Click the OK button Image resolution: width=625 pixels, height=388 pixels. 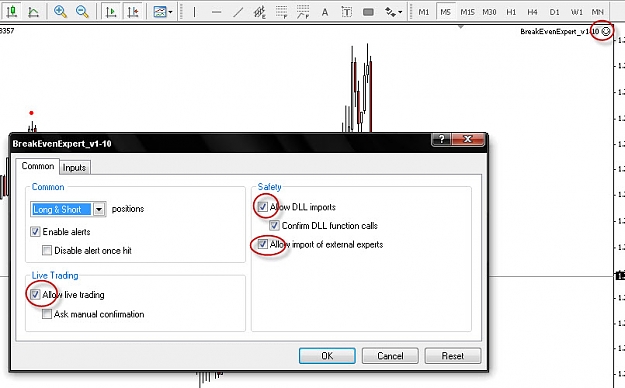point(327,356)
